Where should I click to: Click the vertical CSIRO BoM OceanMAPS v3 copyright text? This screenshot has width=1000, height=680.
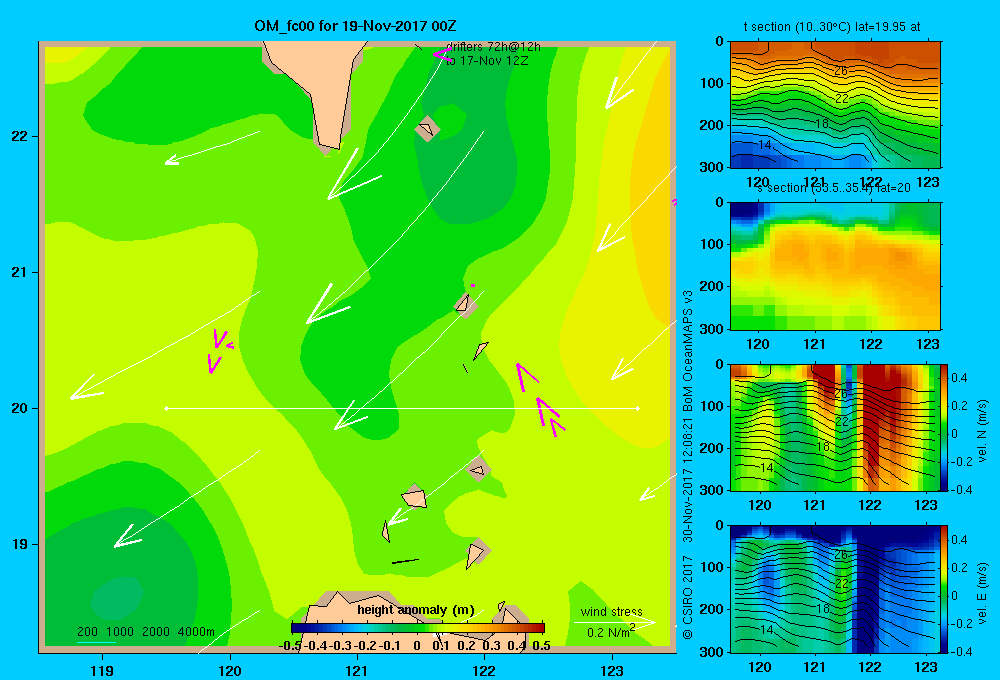pyautogui.click(x=688, y=464)
